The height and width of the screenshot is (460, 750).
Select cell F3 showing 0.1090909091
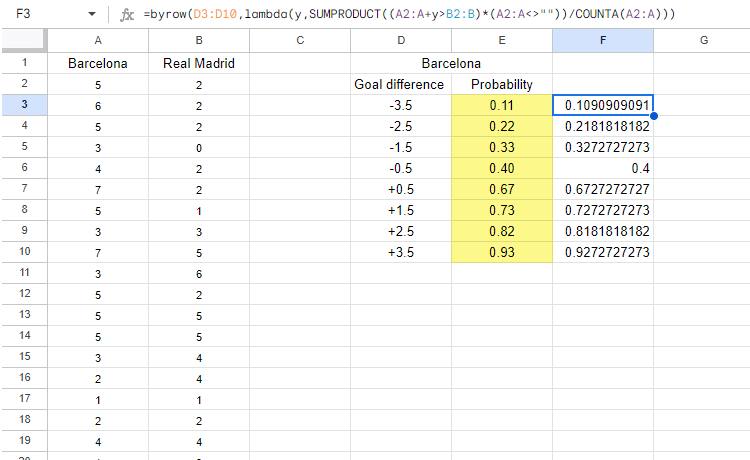603,105
